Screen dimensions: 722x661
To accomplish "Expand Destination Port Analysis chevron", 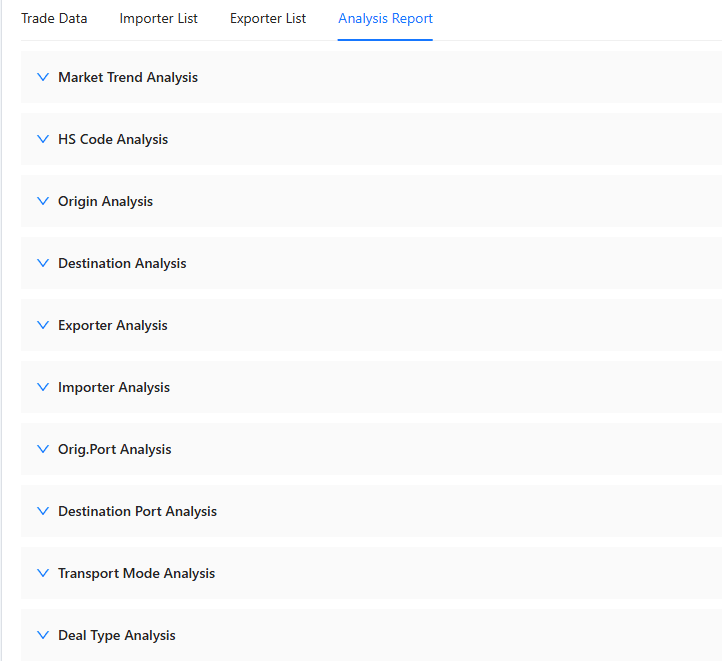I will [x=43, y=511].
